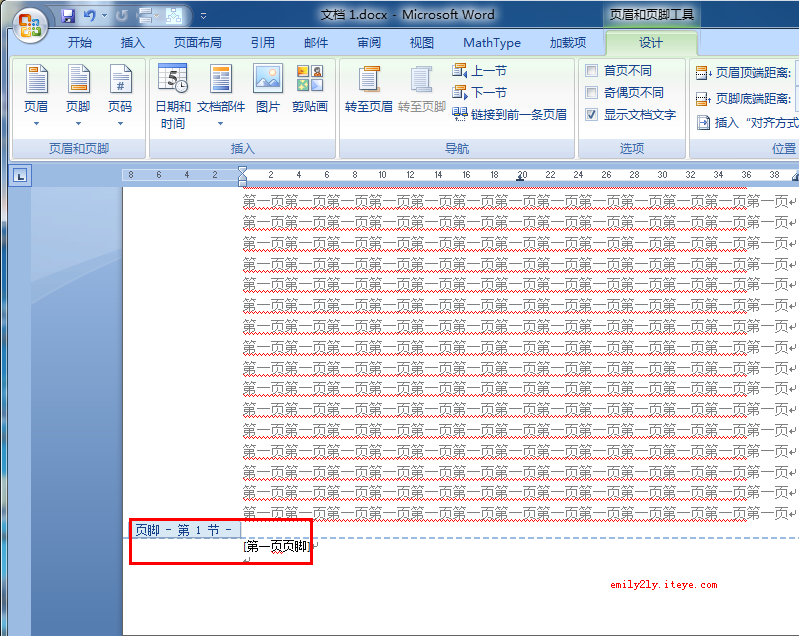Screen dimensions: 799x636
Task: Open the MathType tab
Action: coord(492,43)
